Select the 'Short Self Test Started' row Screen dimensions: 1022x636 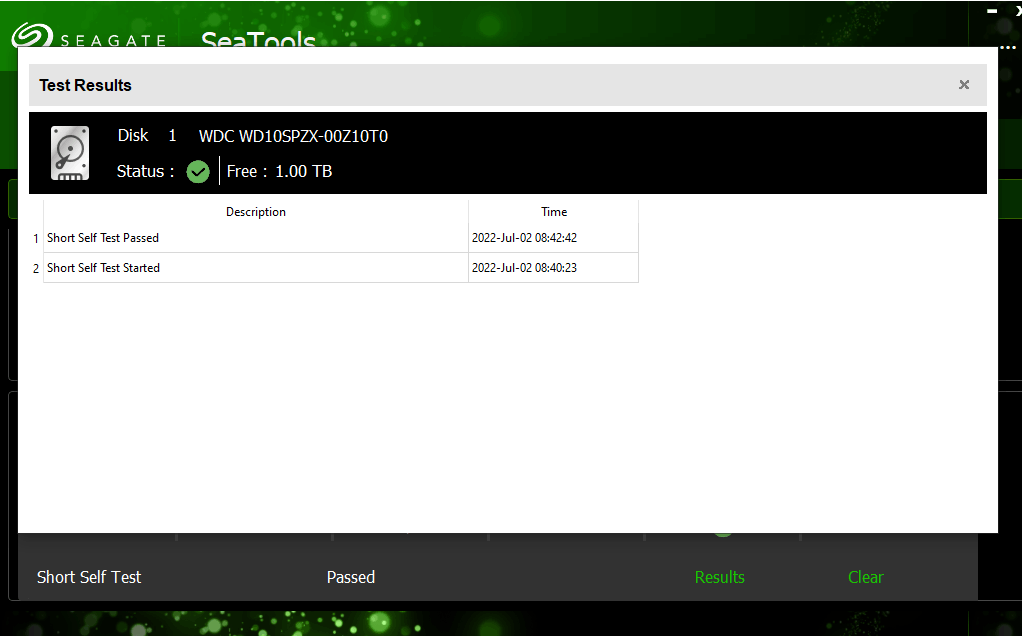click(x=341, y=268)
